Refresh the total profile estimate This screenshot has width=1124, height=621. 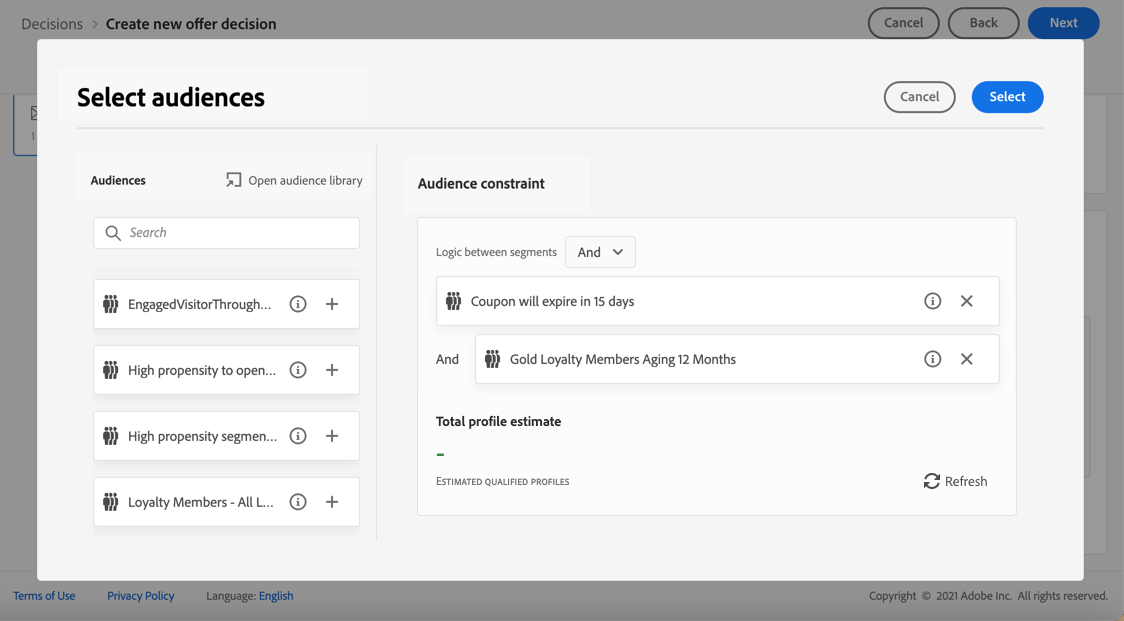pyautogui.click(x=955, y=481)
